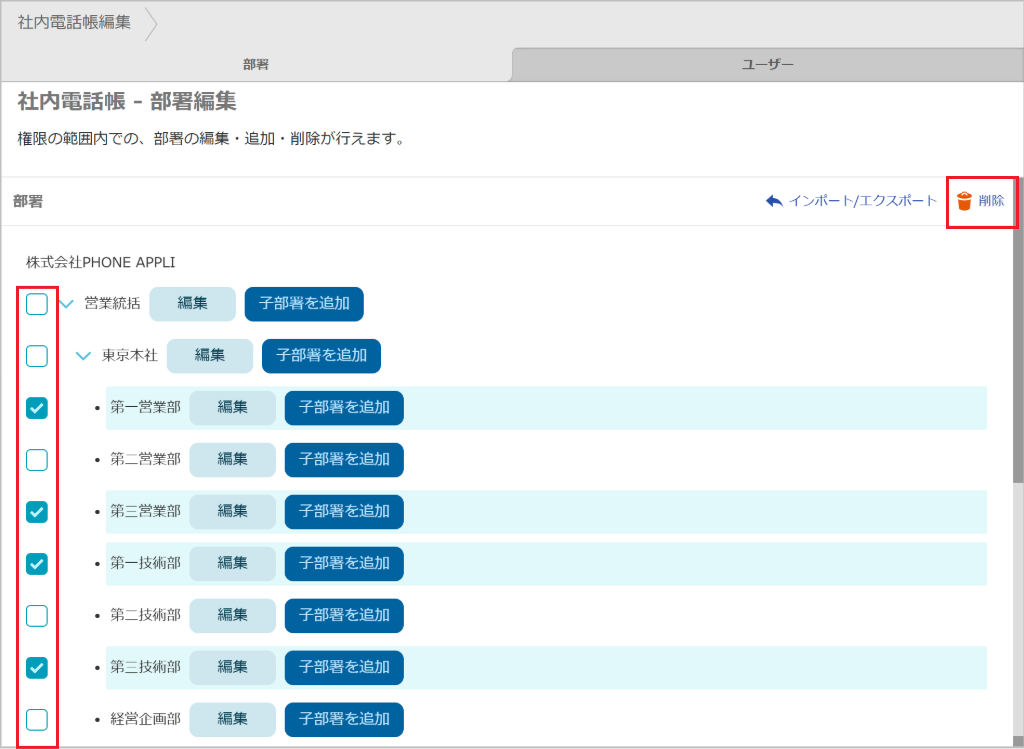Tick the 第二営業部 checkbox
Viewport: 1024px width, 749px height.
pyautogui.click(x=37, y=460)
